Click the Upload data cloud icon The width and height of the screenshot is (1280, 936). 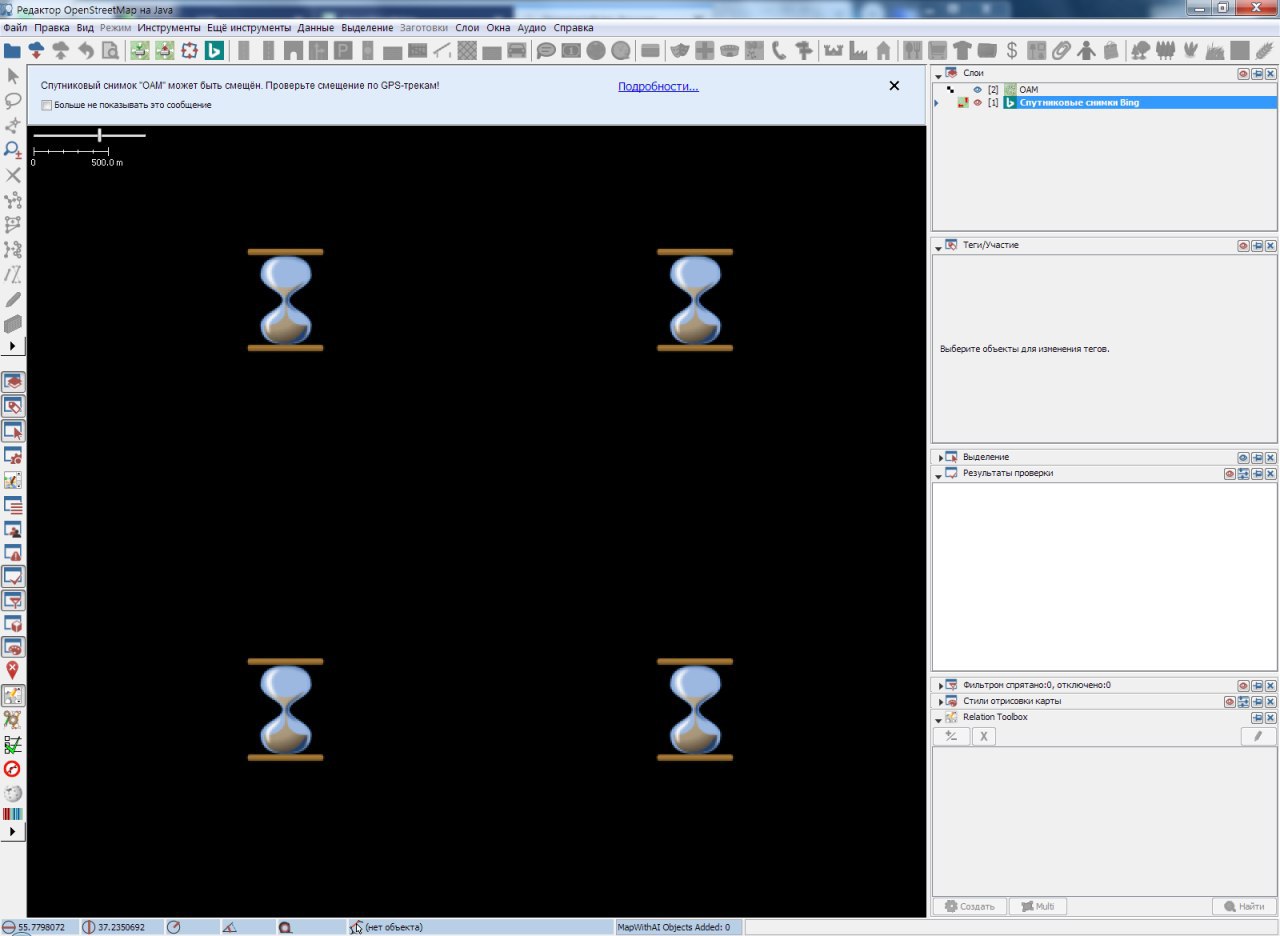(61, 50)
